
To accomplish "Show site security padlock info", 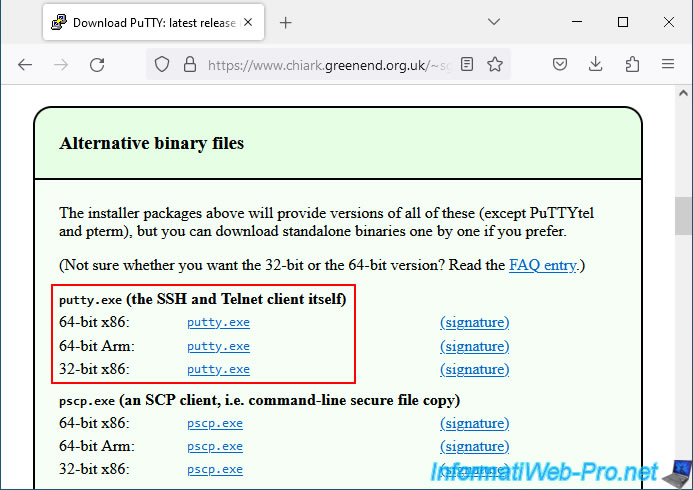I will pos(190,65).
